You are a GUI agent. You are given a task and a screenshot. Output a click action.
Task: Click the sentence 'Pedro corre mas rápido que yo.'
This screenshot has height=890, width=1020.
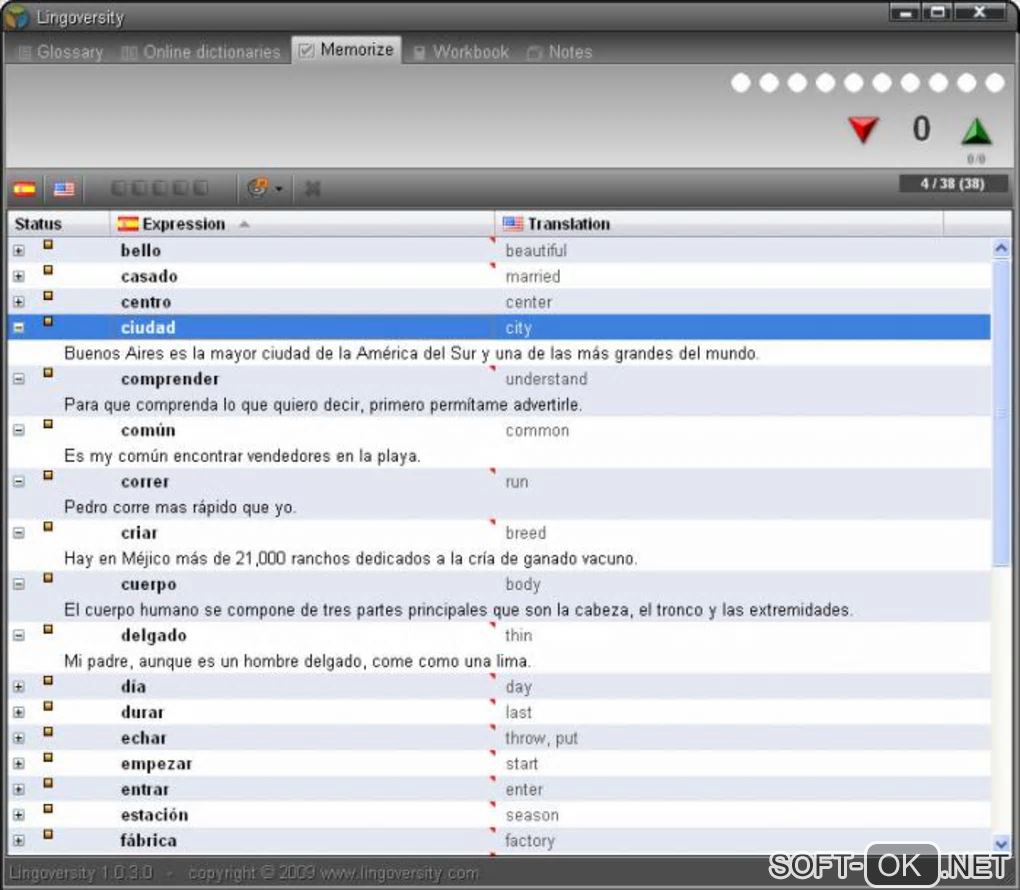pyautogui.click(x=180, y=507)
